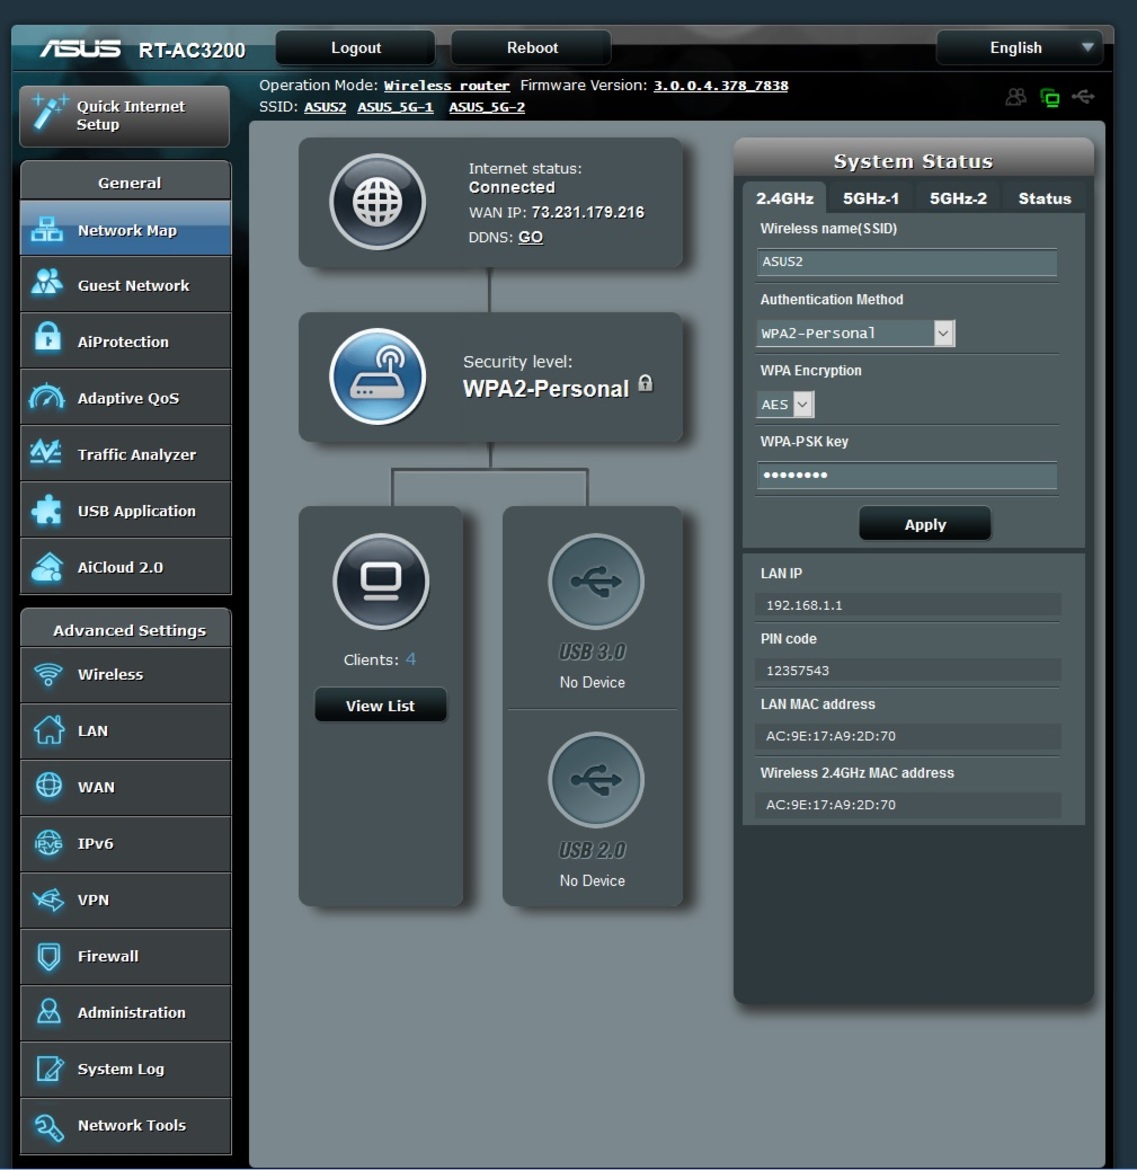This screenshot has width=1137, height=1170.
Task: Click the Network Tools wrench icon
Action: coord(48,1126)
